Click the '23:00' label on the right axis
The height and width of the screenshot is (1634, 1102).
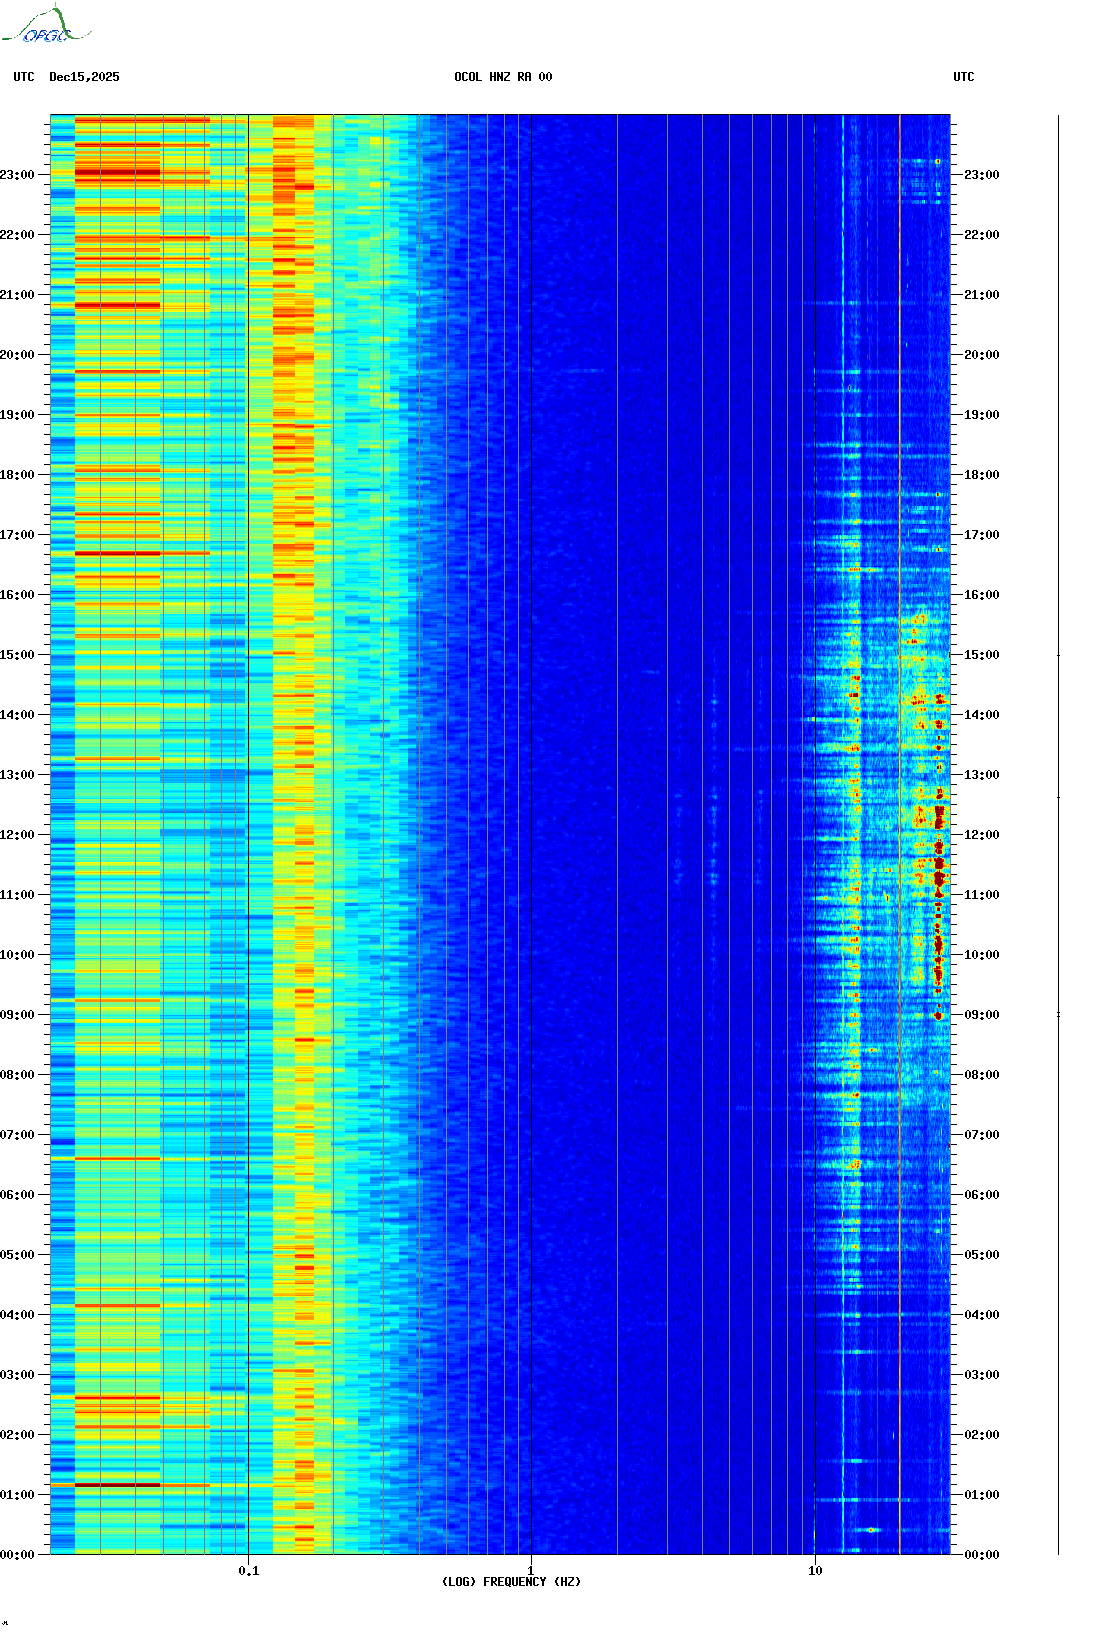click(982, 175)
